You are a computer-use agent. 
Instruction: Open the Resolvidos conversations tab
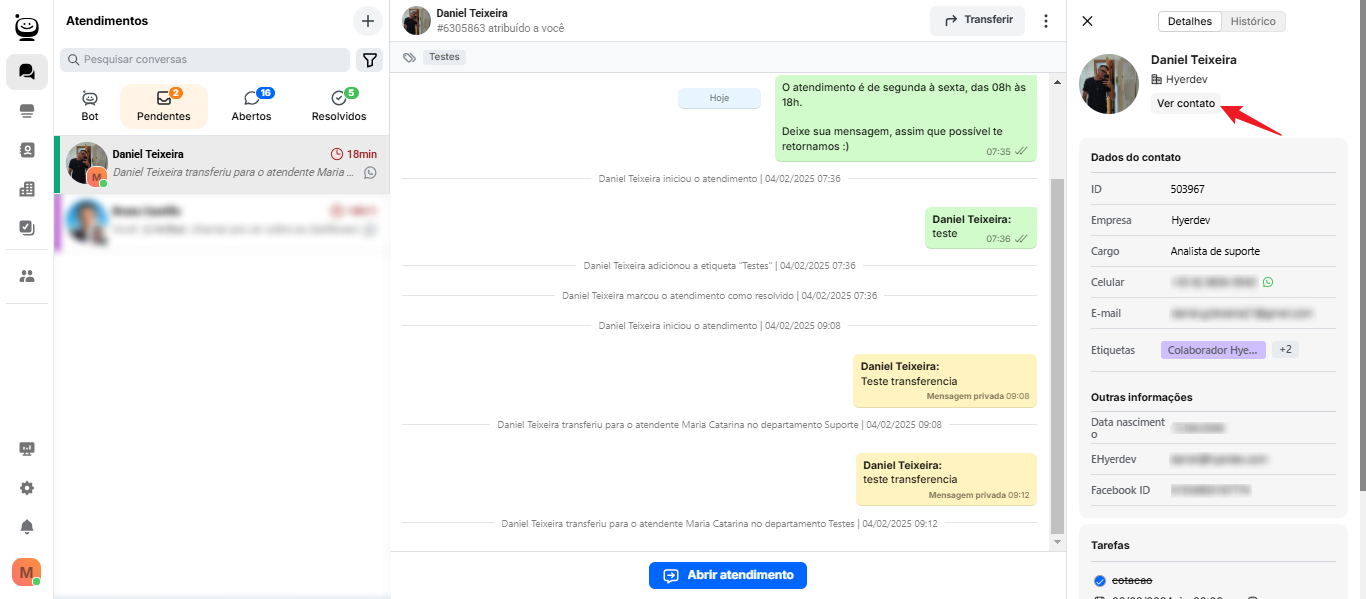[339, 106]
